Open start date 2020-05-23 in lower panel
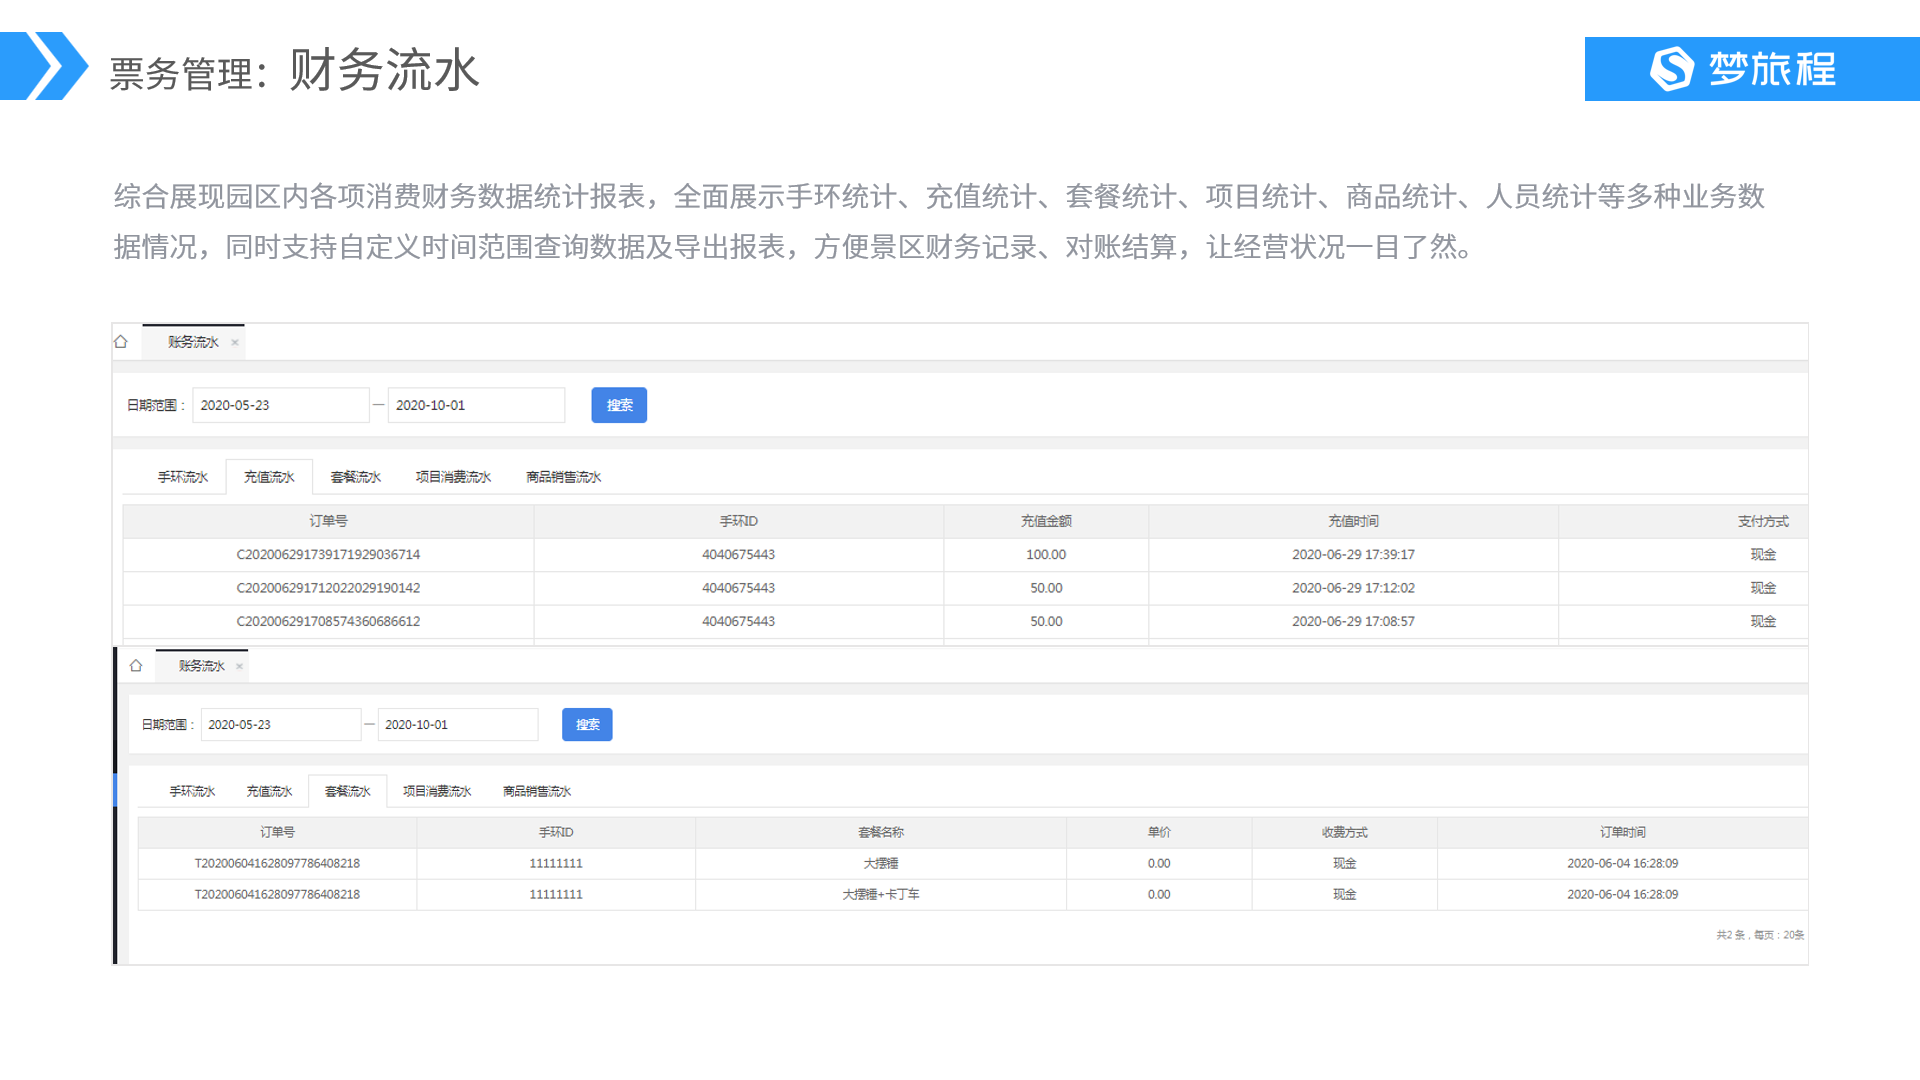Screen dimensions: 1920x1080 pos(281,725)
